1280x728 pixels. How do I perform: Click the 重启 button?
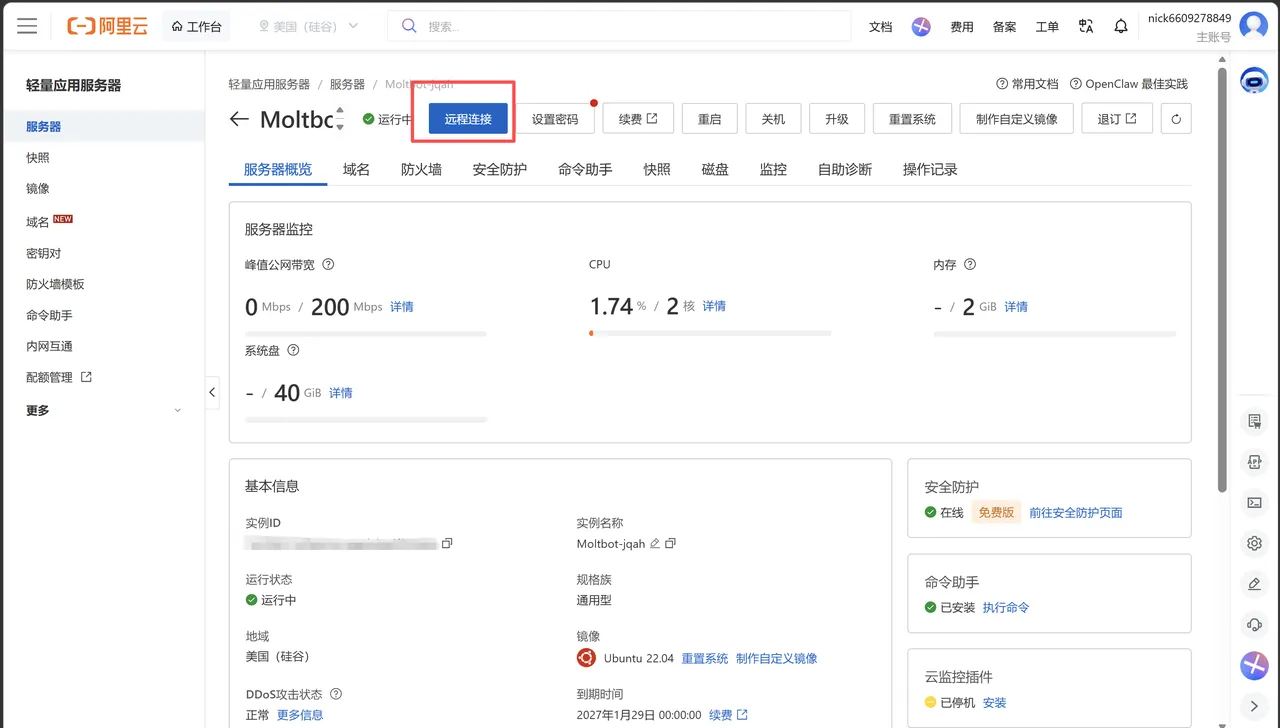coord(709,119)
